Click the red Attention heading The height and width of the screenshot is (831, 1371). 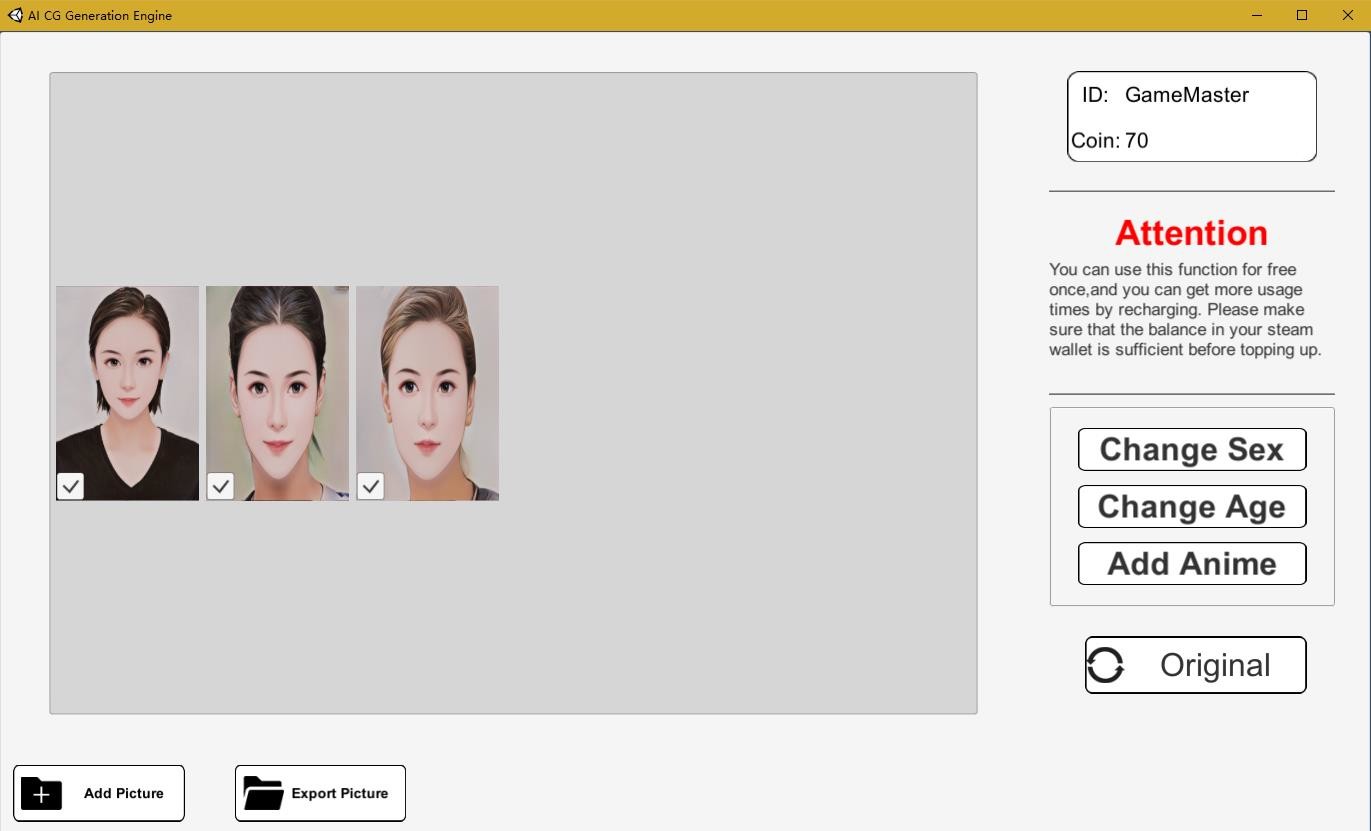tap(1191, 232)
